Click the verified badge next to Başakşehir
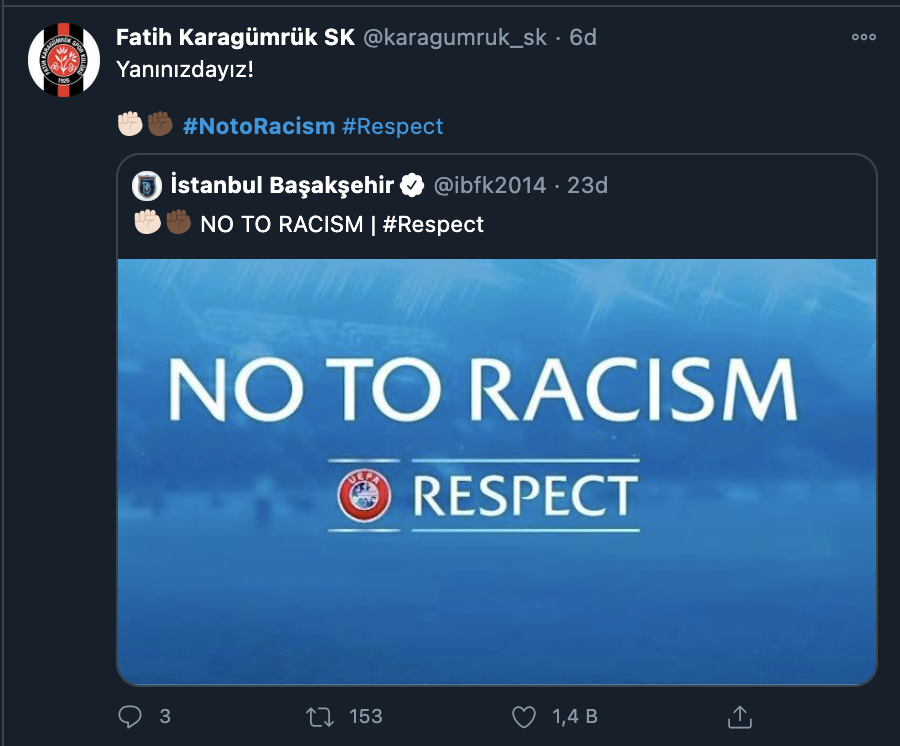The width and height of the screenshot is (900, 746). point(412,185)
